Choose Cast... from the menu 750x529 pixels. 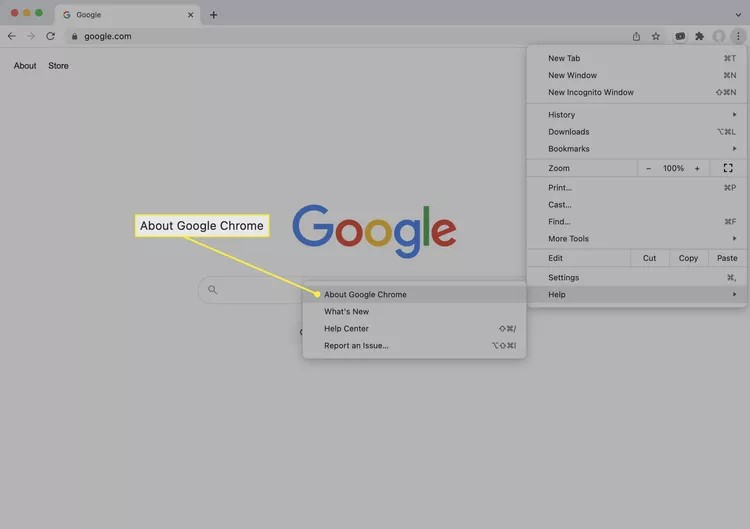pyautogui.click(x=636, y=205)
